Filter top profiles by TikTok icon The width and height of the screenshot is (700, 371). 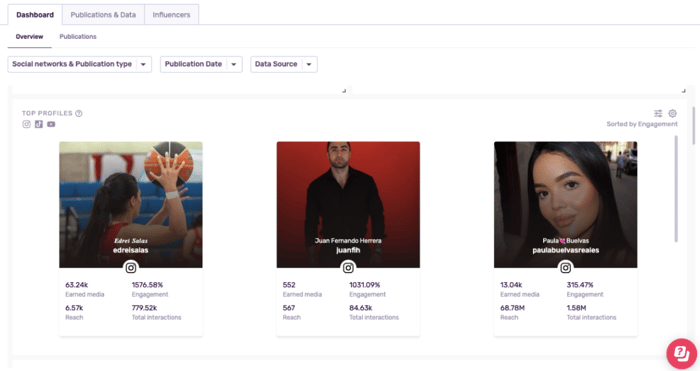point(39,124)
